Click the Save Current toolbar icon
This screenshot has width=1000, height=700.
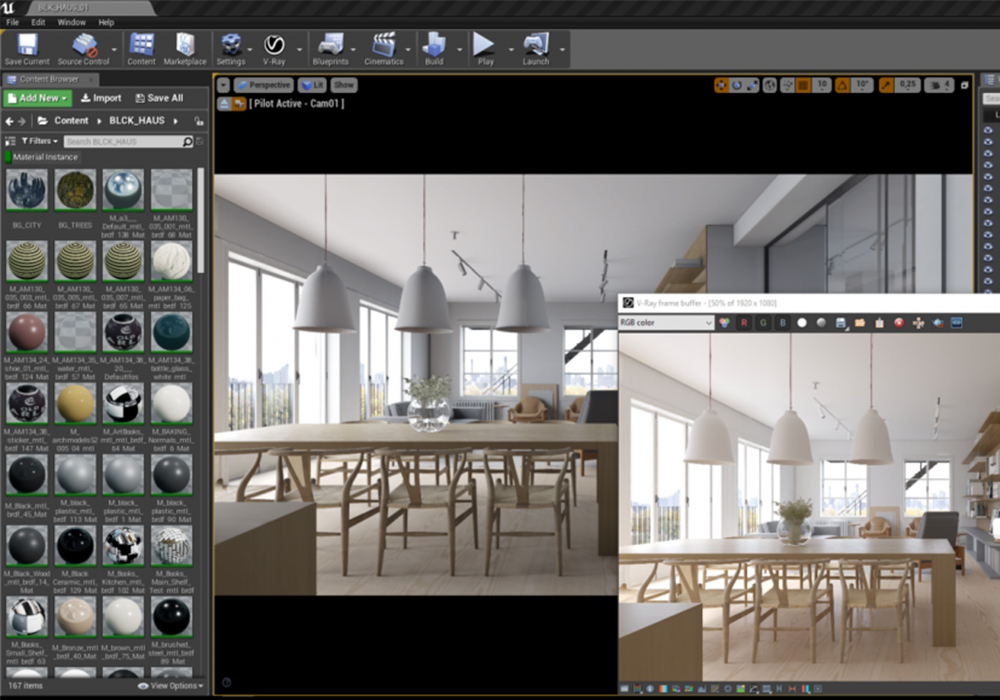27,45
